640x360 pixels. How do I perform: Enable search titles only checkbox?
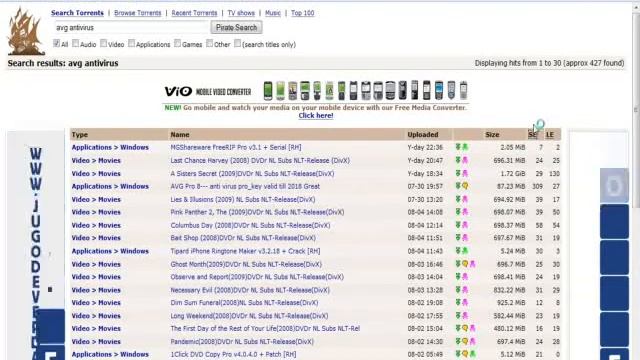[238, 43]
